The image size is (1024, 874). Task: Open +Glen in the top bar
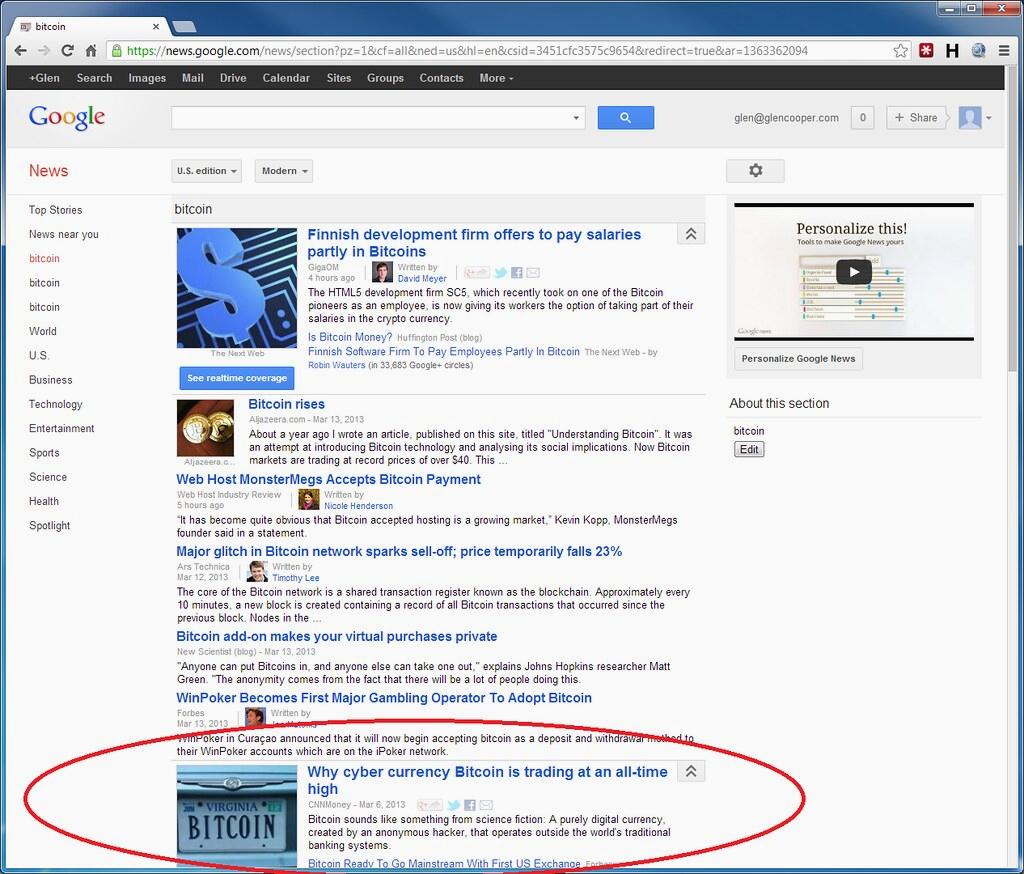pos(44,78)
